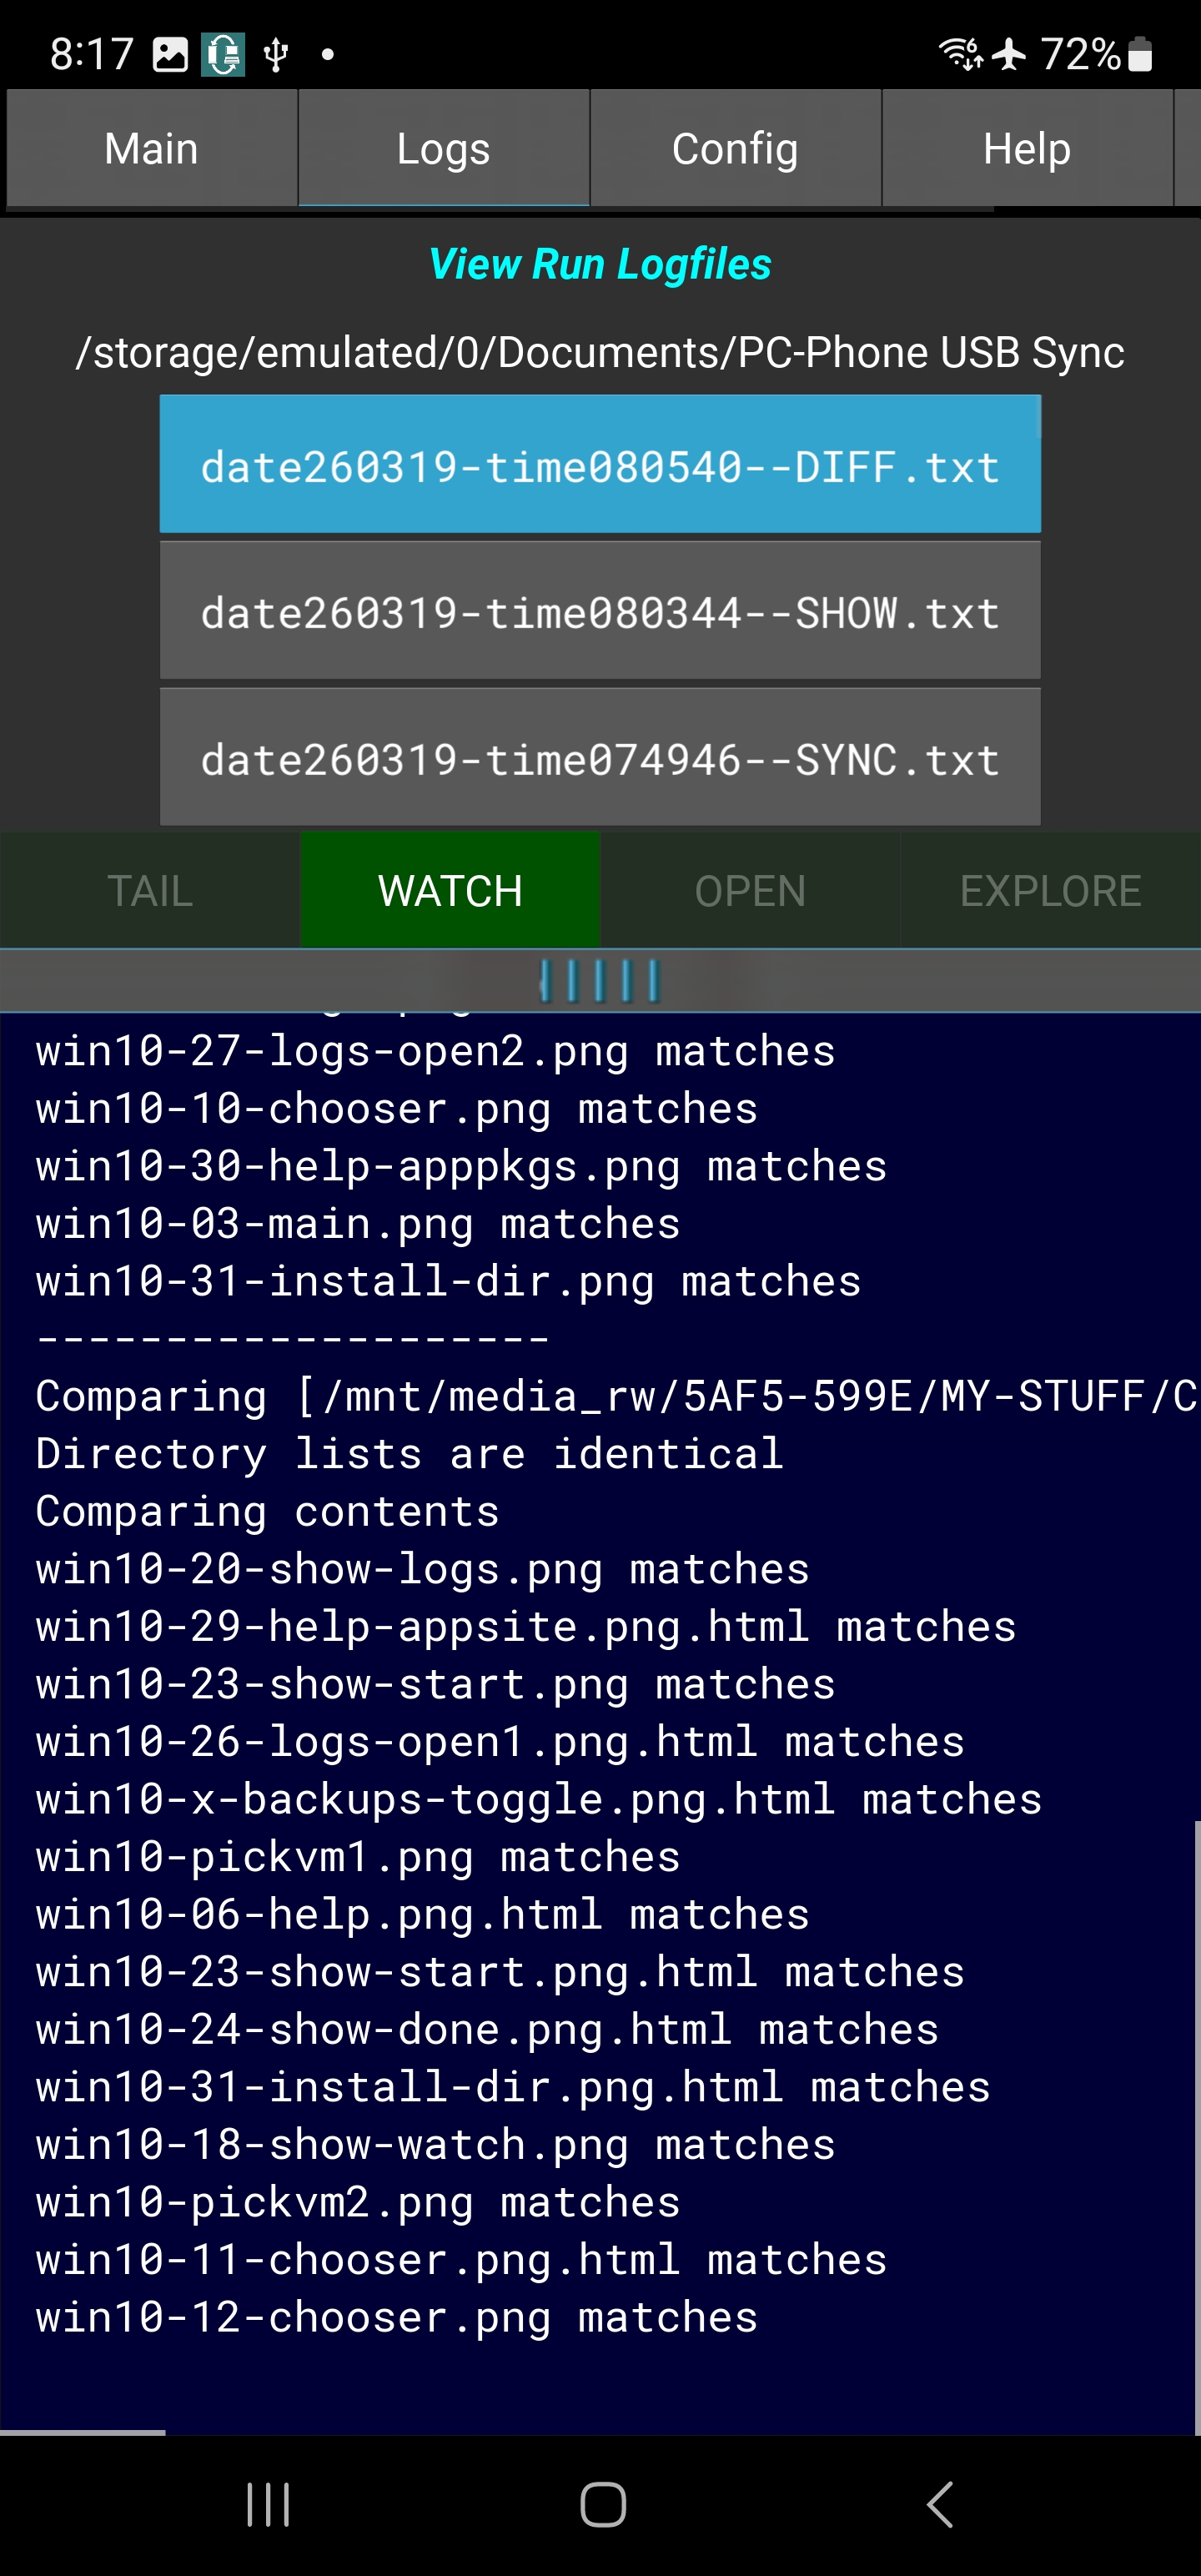Tap the airplane mode status icon
Image resolution: width=1201 pixels, height=2576 pixels.
pyautogui.click(x=1009, y=54)
